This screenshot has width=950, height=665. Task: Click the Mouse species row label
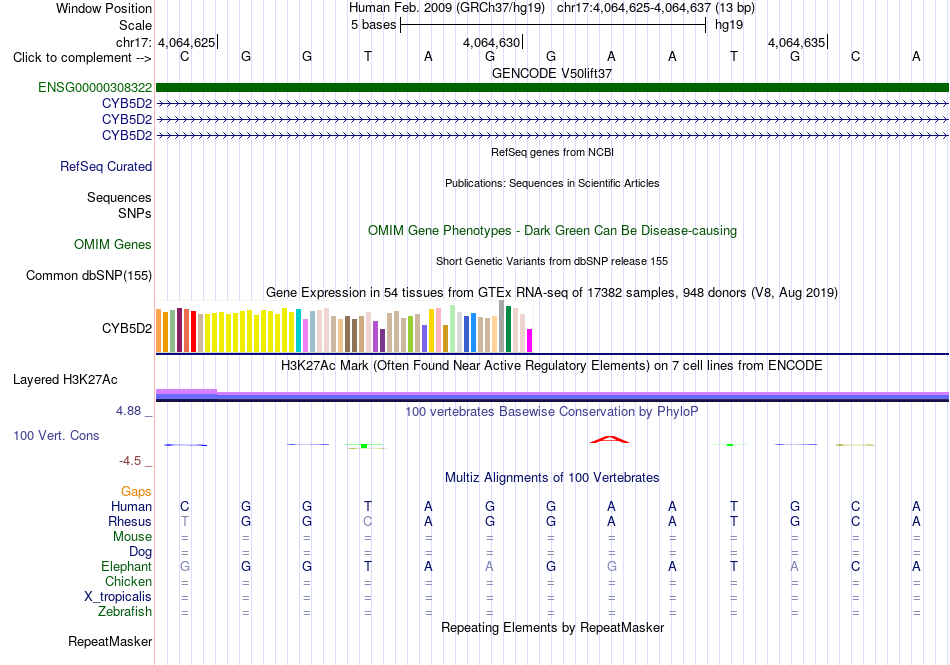pyautogui.click(x=132, y=537)
